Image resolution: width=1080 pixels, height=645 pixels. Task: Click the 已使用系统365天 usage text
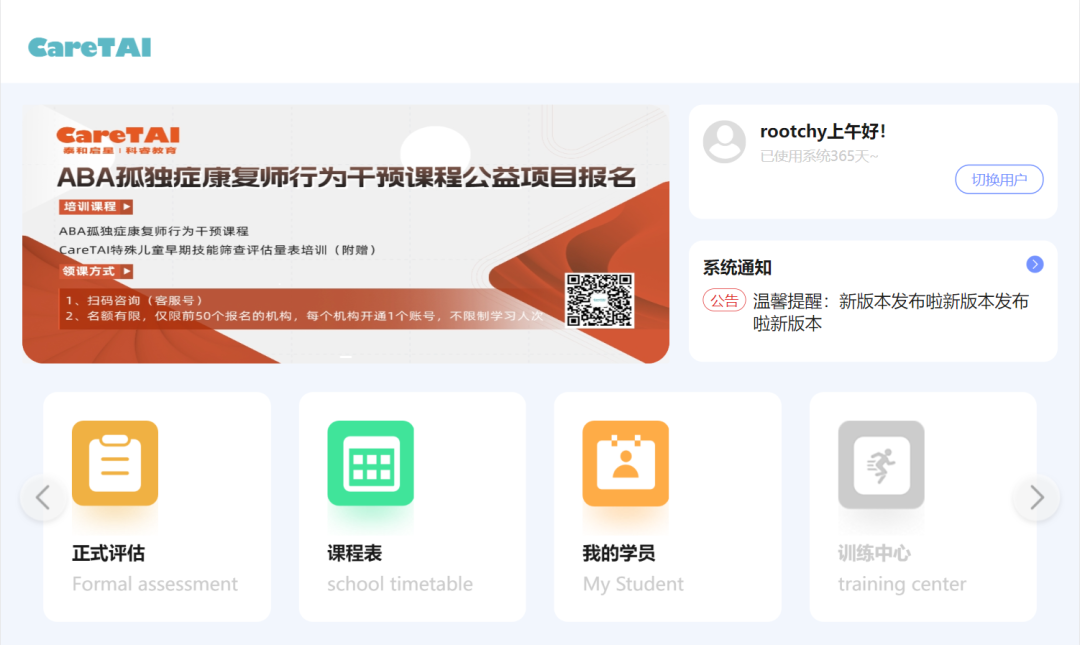tap(819, 156)
